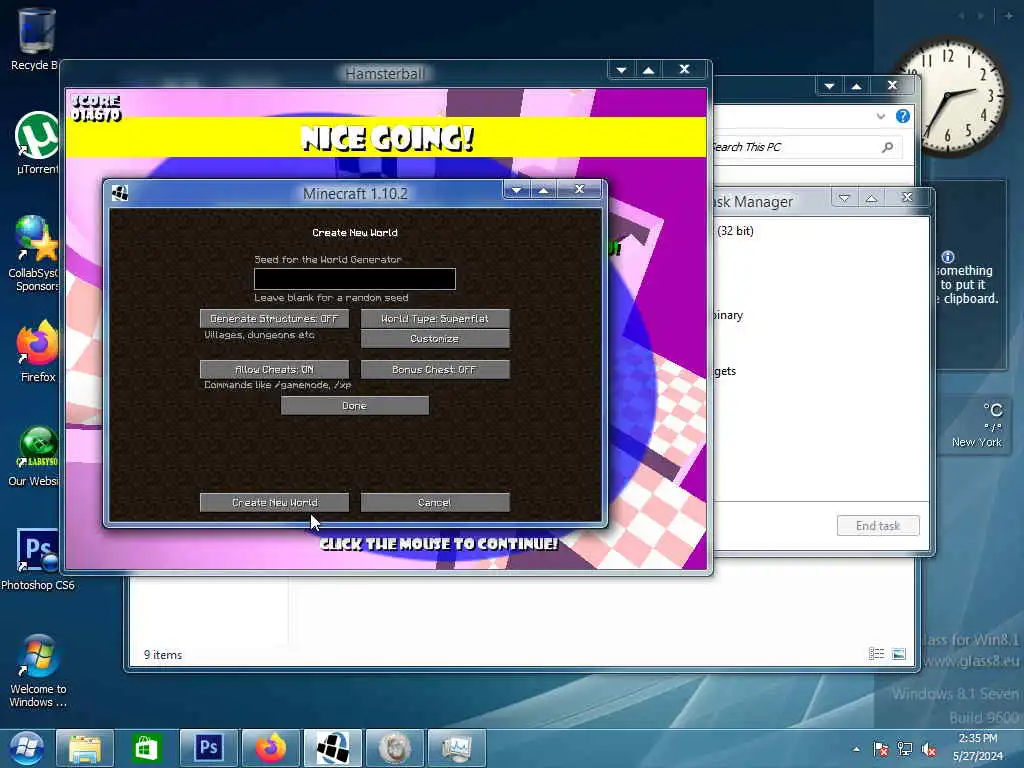This screenshot has height=768, width=1024.
Task: Open the network tray icon
Action: click(904, 749)
